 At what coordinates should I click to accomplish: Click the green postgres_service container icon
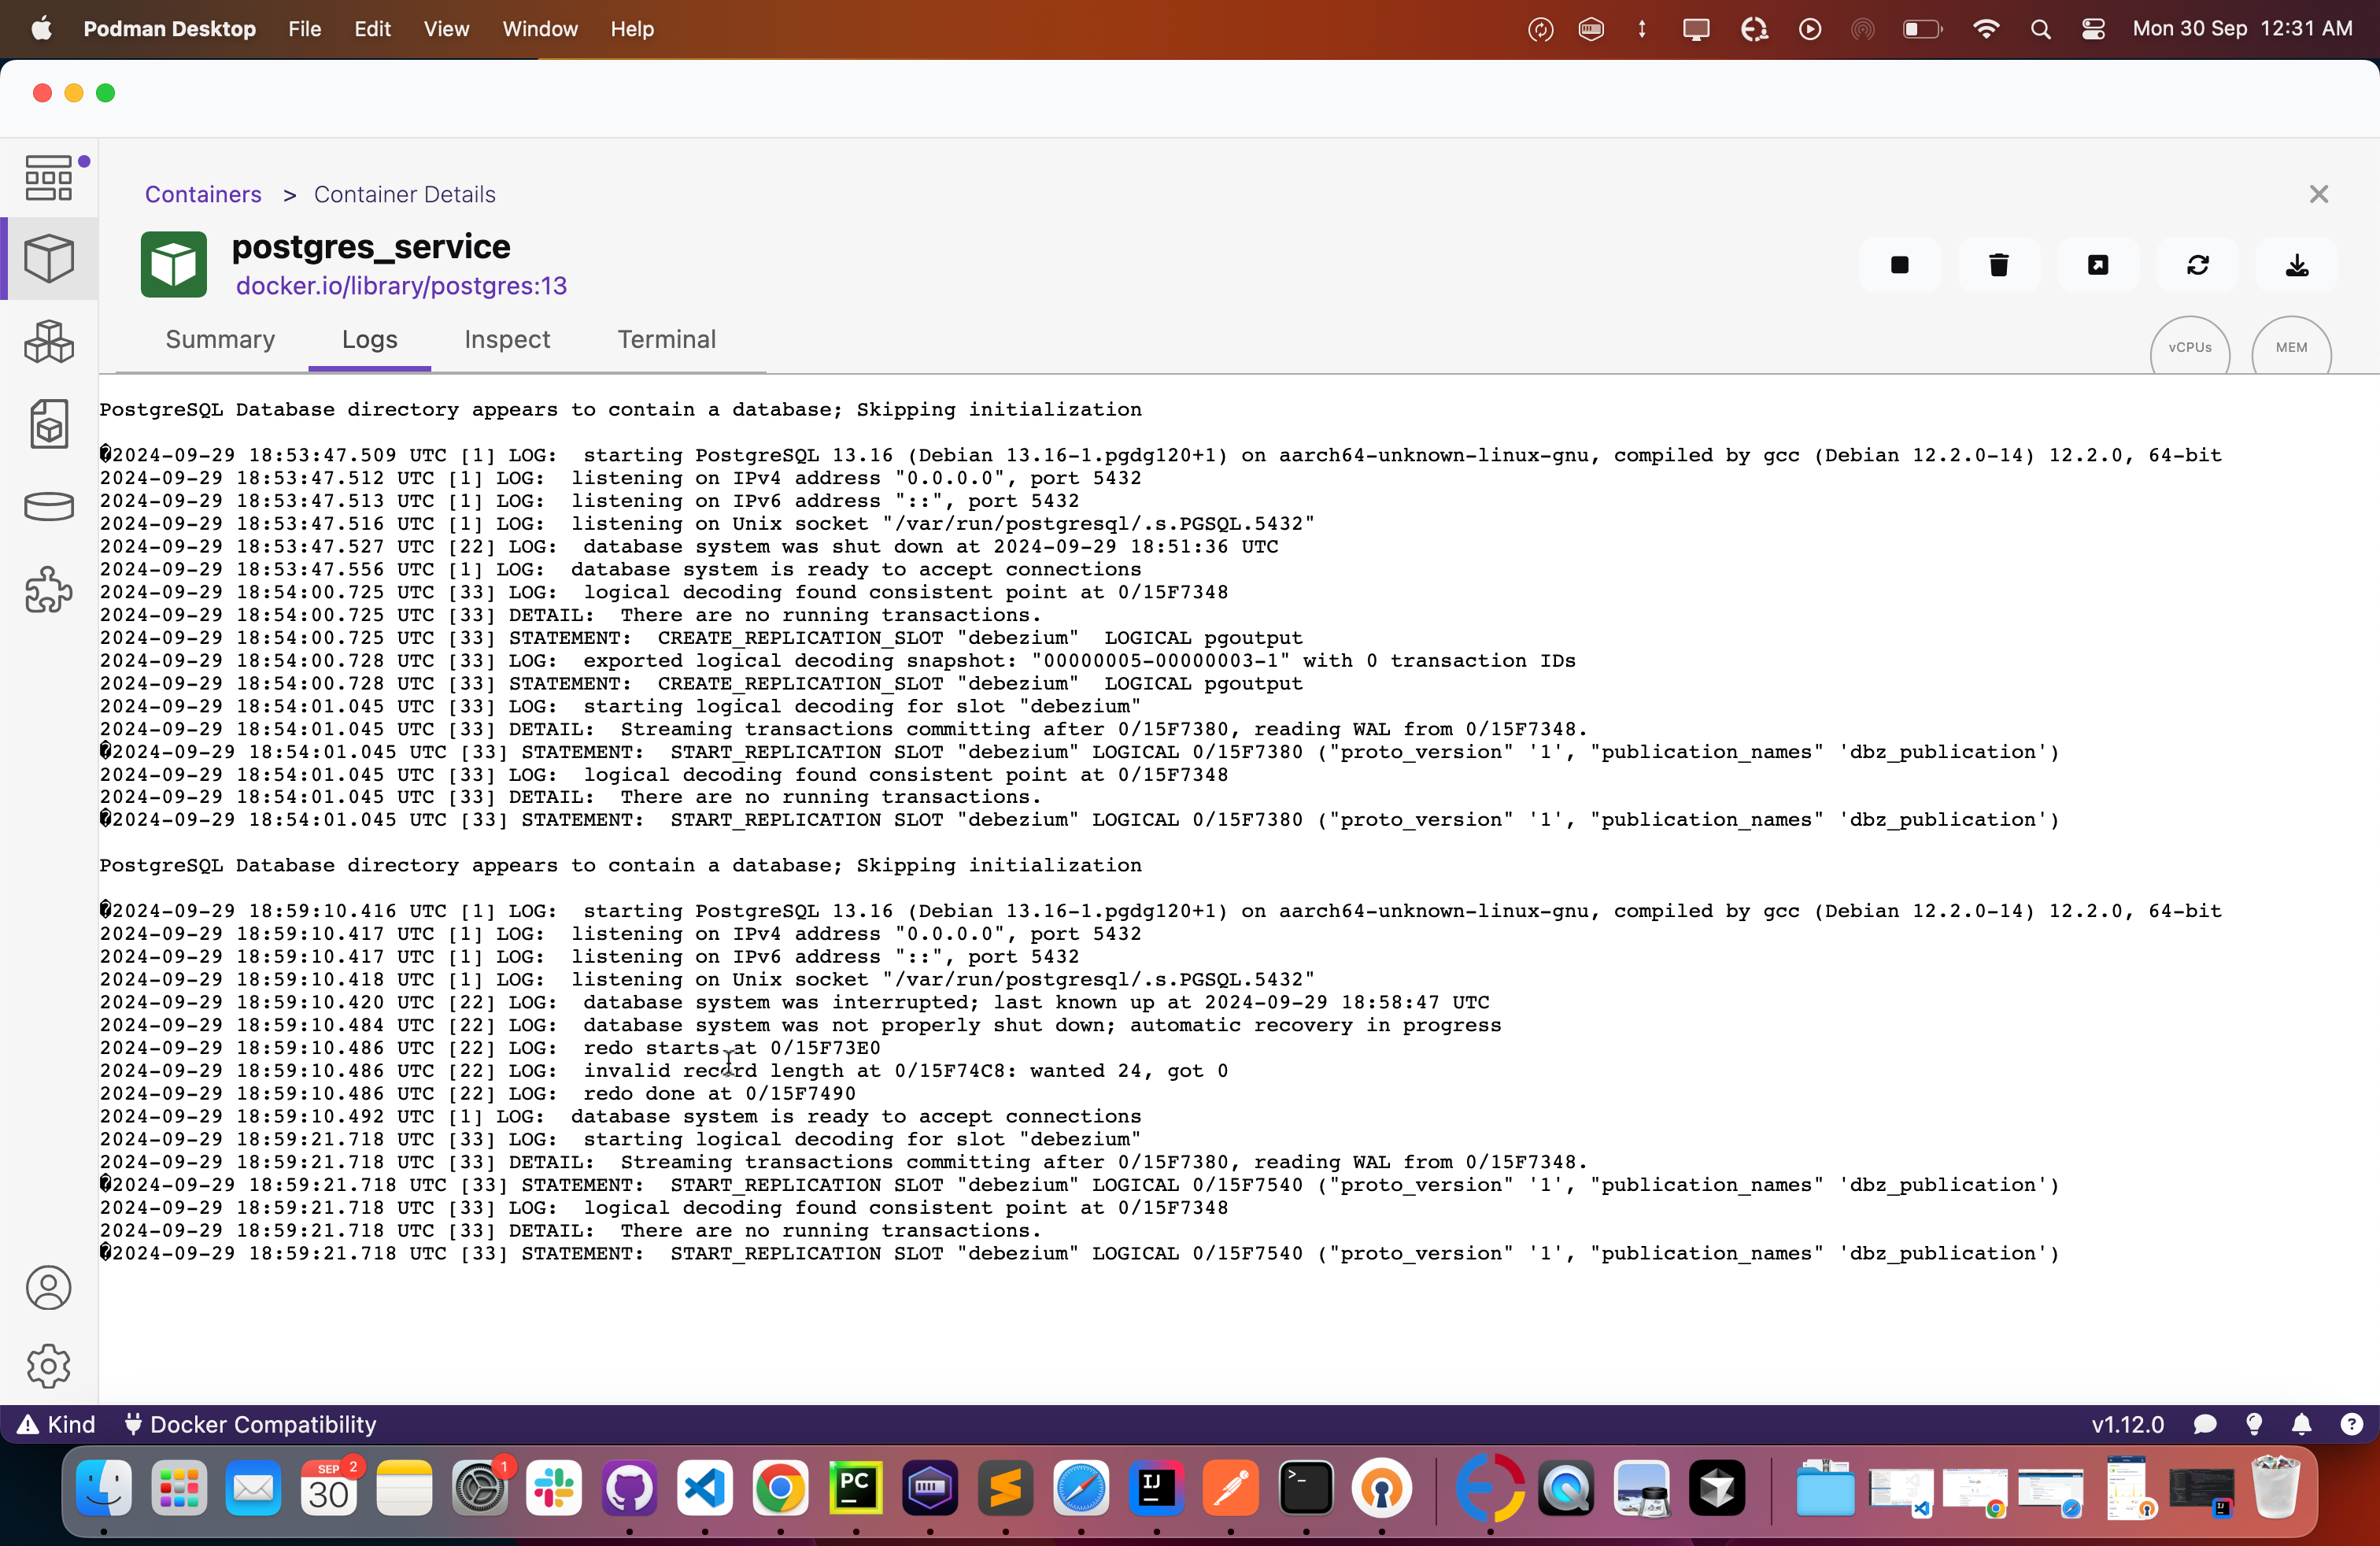[x=174, y=265]
